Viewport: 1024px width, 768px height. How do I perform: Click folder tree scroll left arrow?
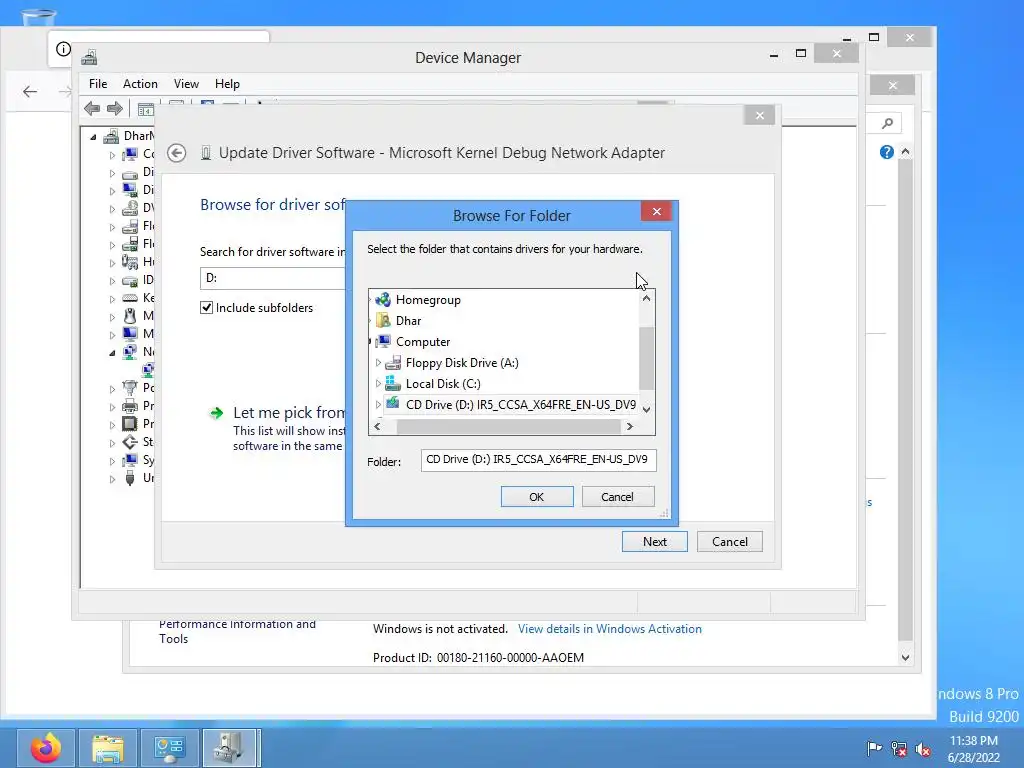coord(377,426)
